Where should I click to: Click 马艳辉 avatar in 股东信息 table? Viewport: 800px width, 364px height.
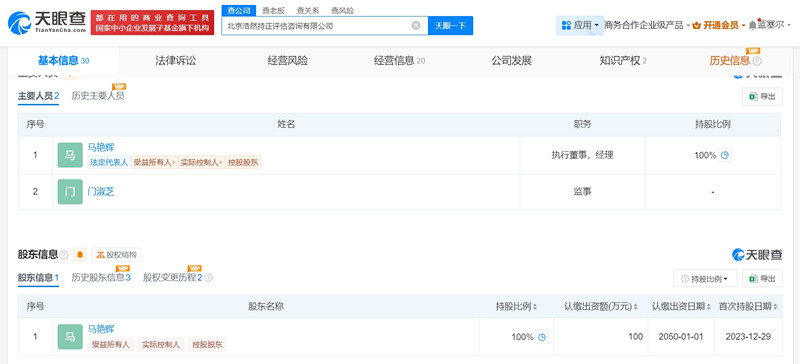(x=70, y=337)
